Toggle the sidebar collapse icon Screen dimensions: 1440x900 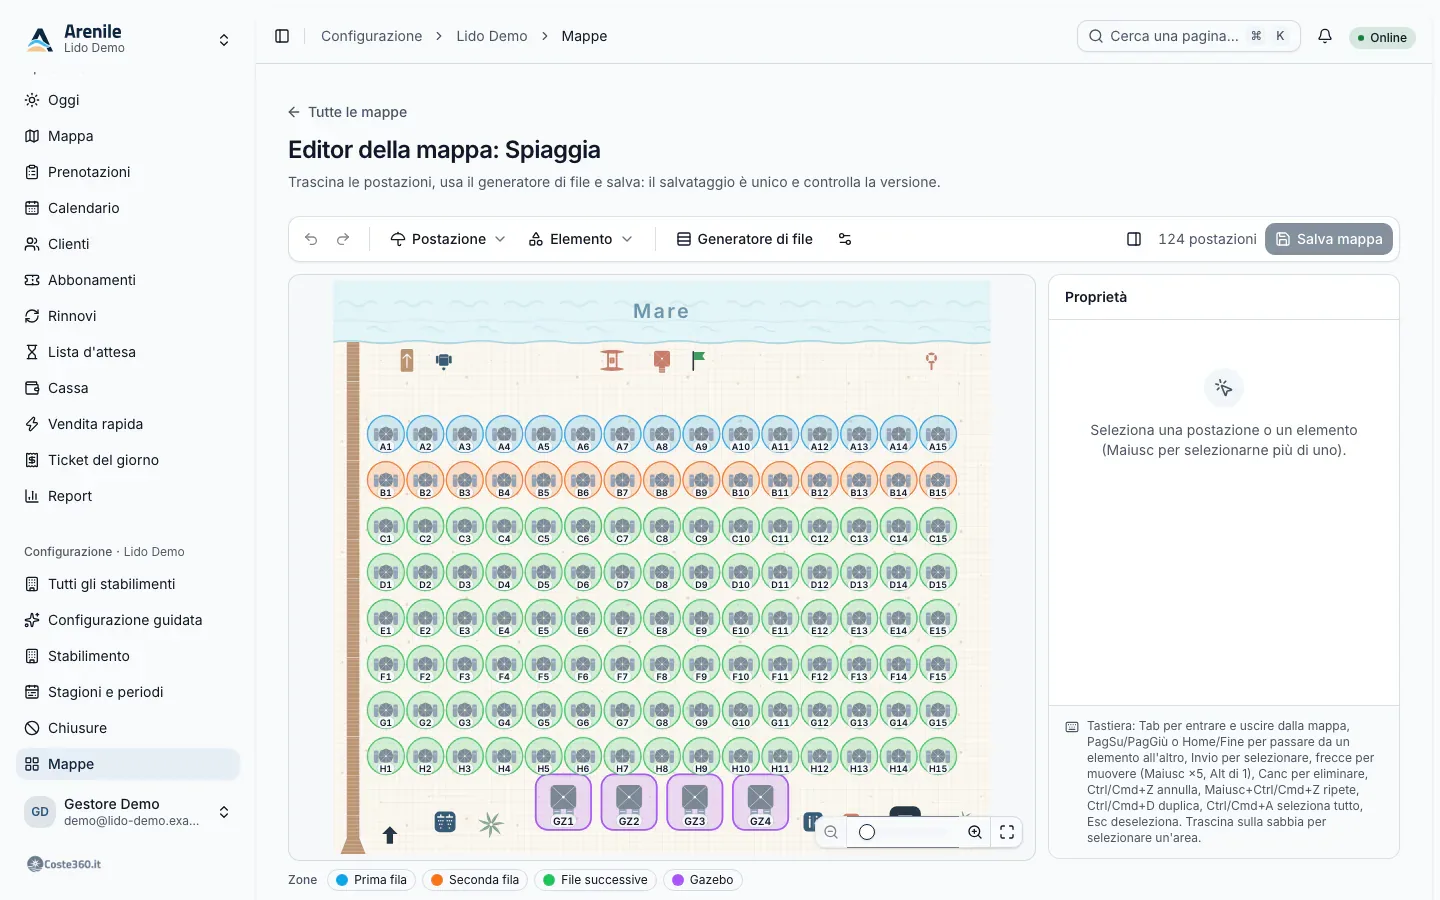282,36
